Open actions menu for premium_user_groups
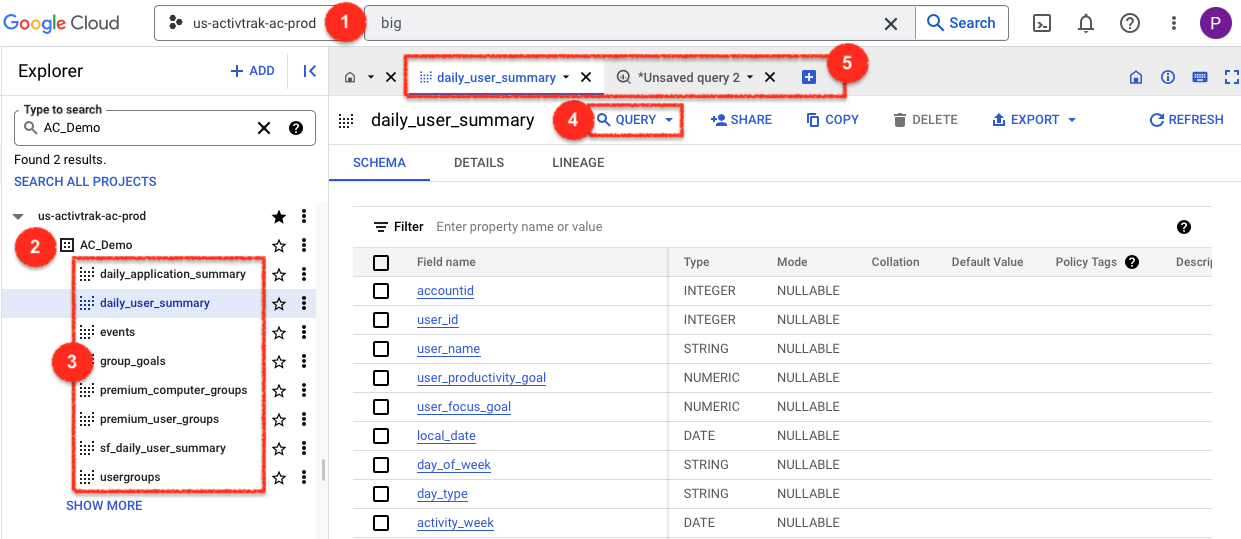 [304, 419]
